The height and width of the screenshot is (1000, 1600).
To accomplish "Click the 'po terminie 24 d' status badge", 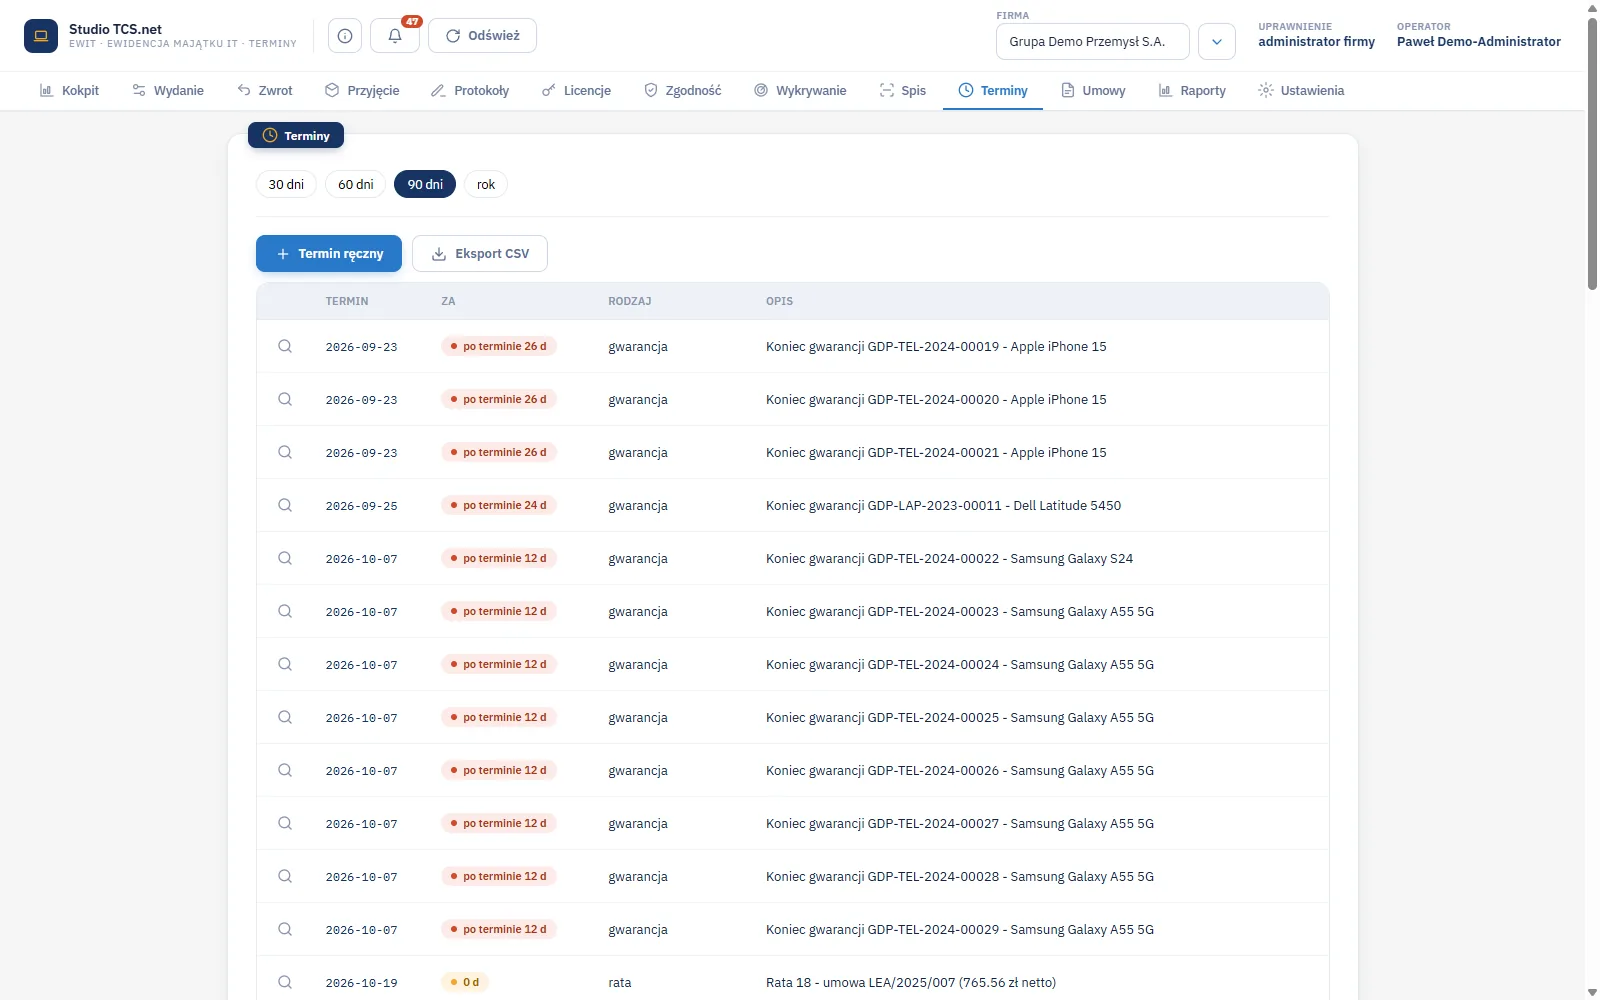I will pos(499,505).
